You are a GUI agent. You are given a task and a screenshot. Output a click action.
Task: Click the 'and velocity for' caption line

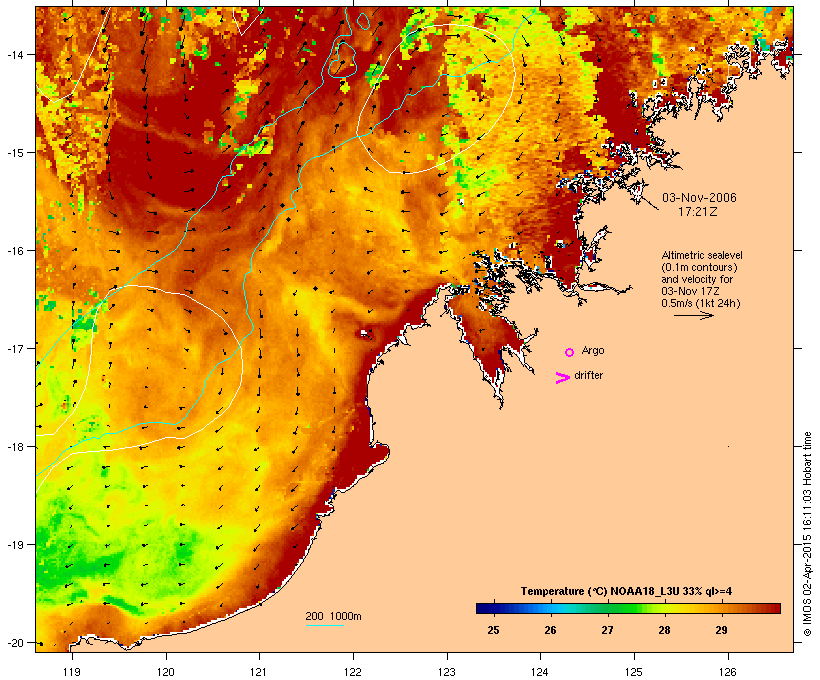(x=697, y=279)
